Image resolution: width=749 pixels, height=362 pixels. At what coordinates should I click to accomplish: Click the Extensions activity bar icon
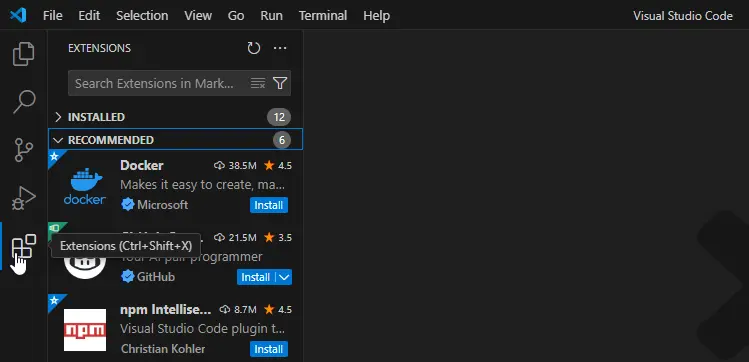pyautogui.click(x=23, y=246)
